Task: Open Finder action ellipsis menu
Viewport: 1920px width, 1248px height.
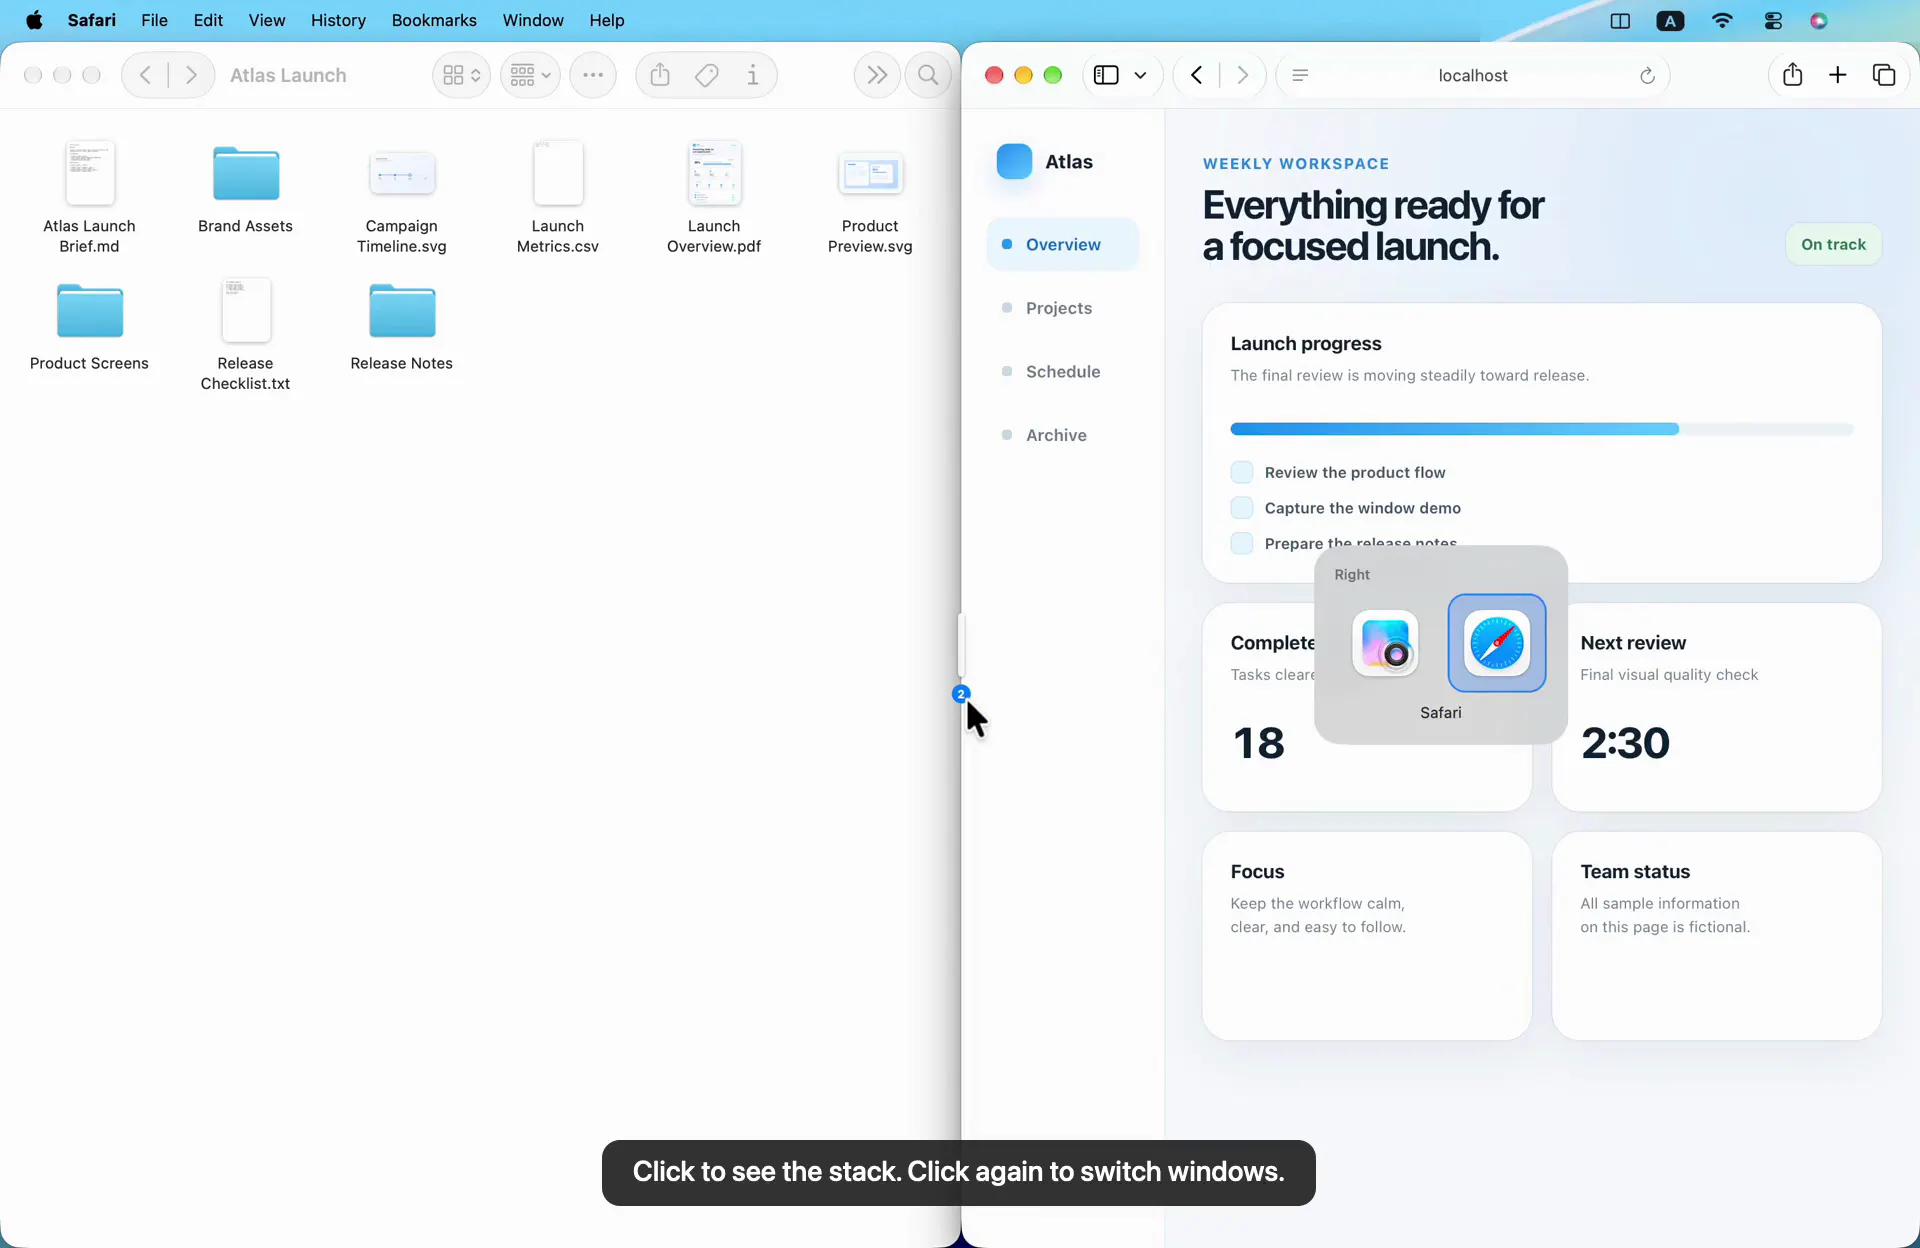Action: pyautogui.click(x=593, y=75)
